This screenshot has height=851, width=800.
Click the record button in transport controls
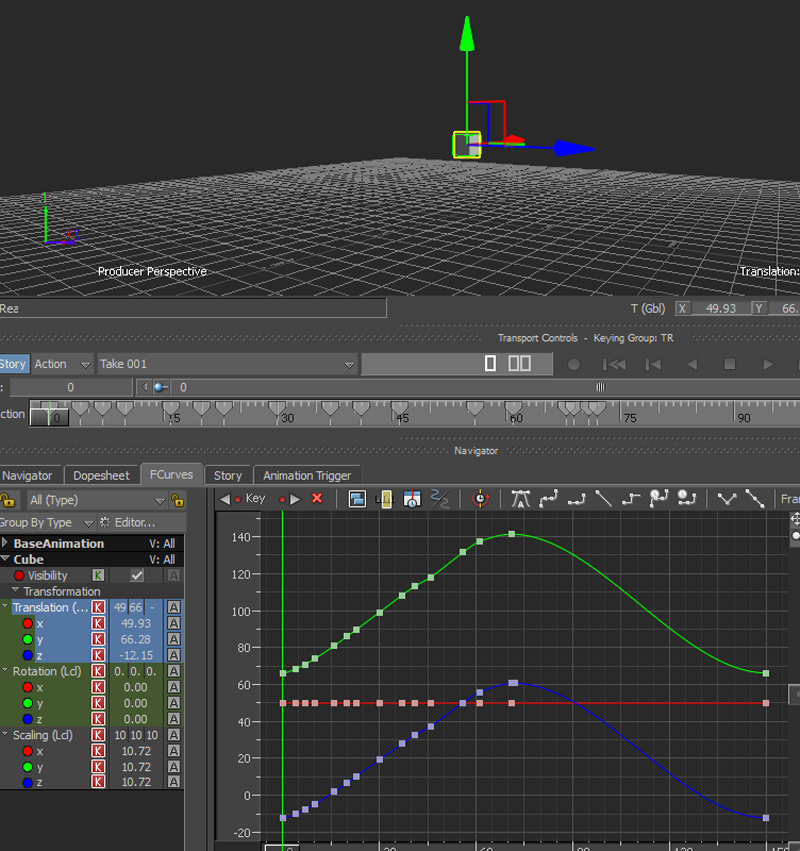573,364
